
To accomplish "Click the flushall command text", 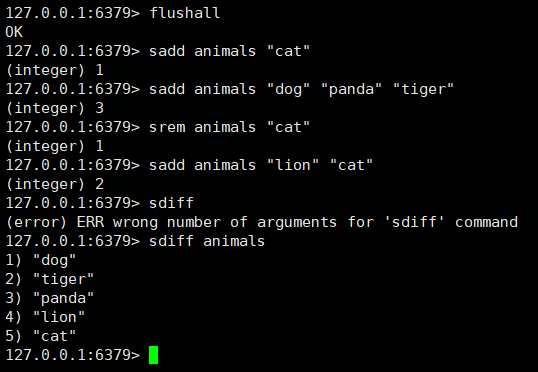I will [x=185, y=13].
